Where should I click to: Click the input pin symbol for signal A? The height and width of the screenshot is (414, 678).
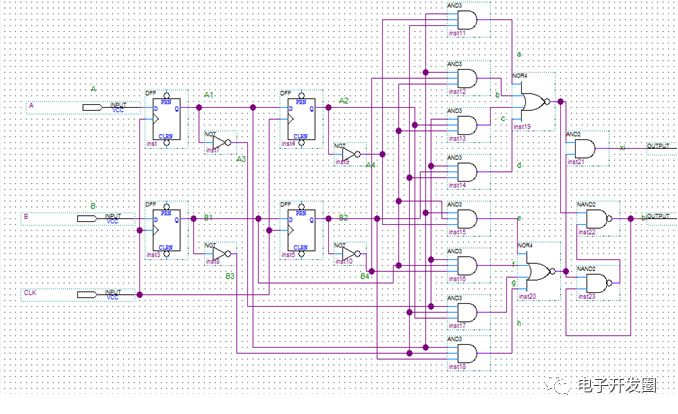[x=92, y=107]
